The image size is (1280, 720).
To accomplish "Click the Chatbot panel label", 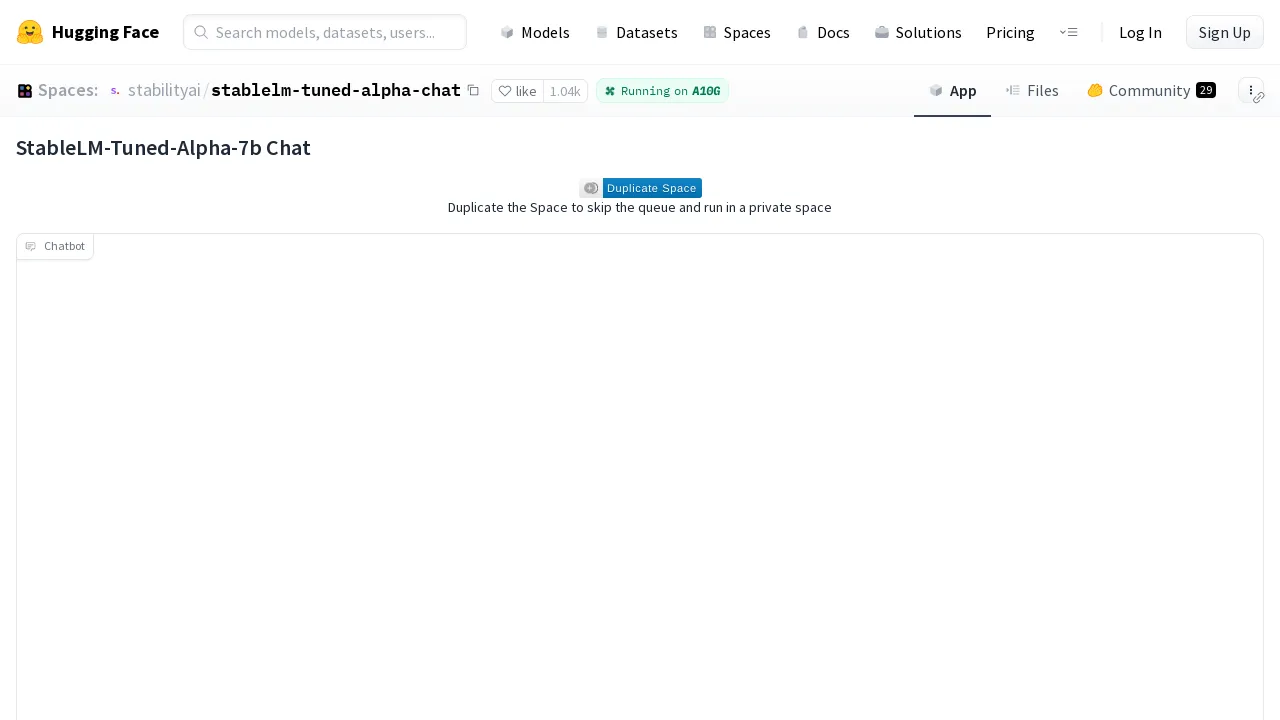I will pyautogui.click(x=55, y=246).
